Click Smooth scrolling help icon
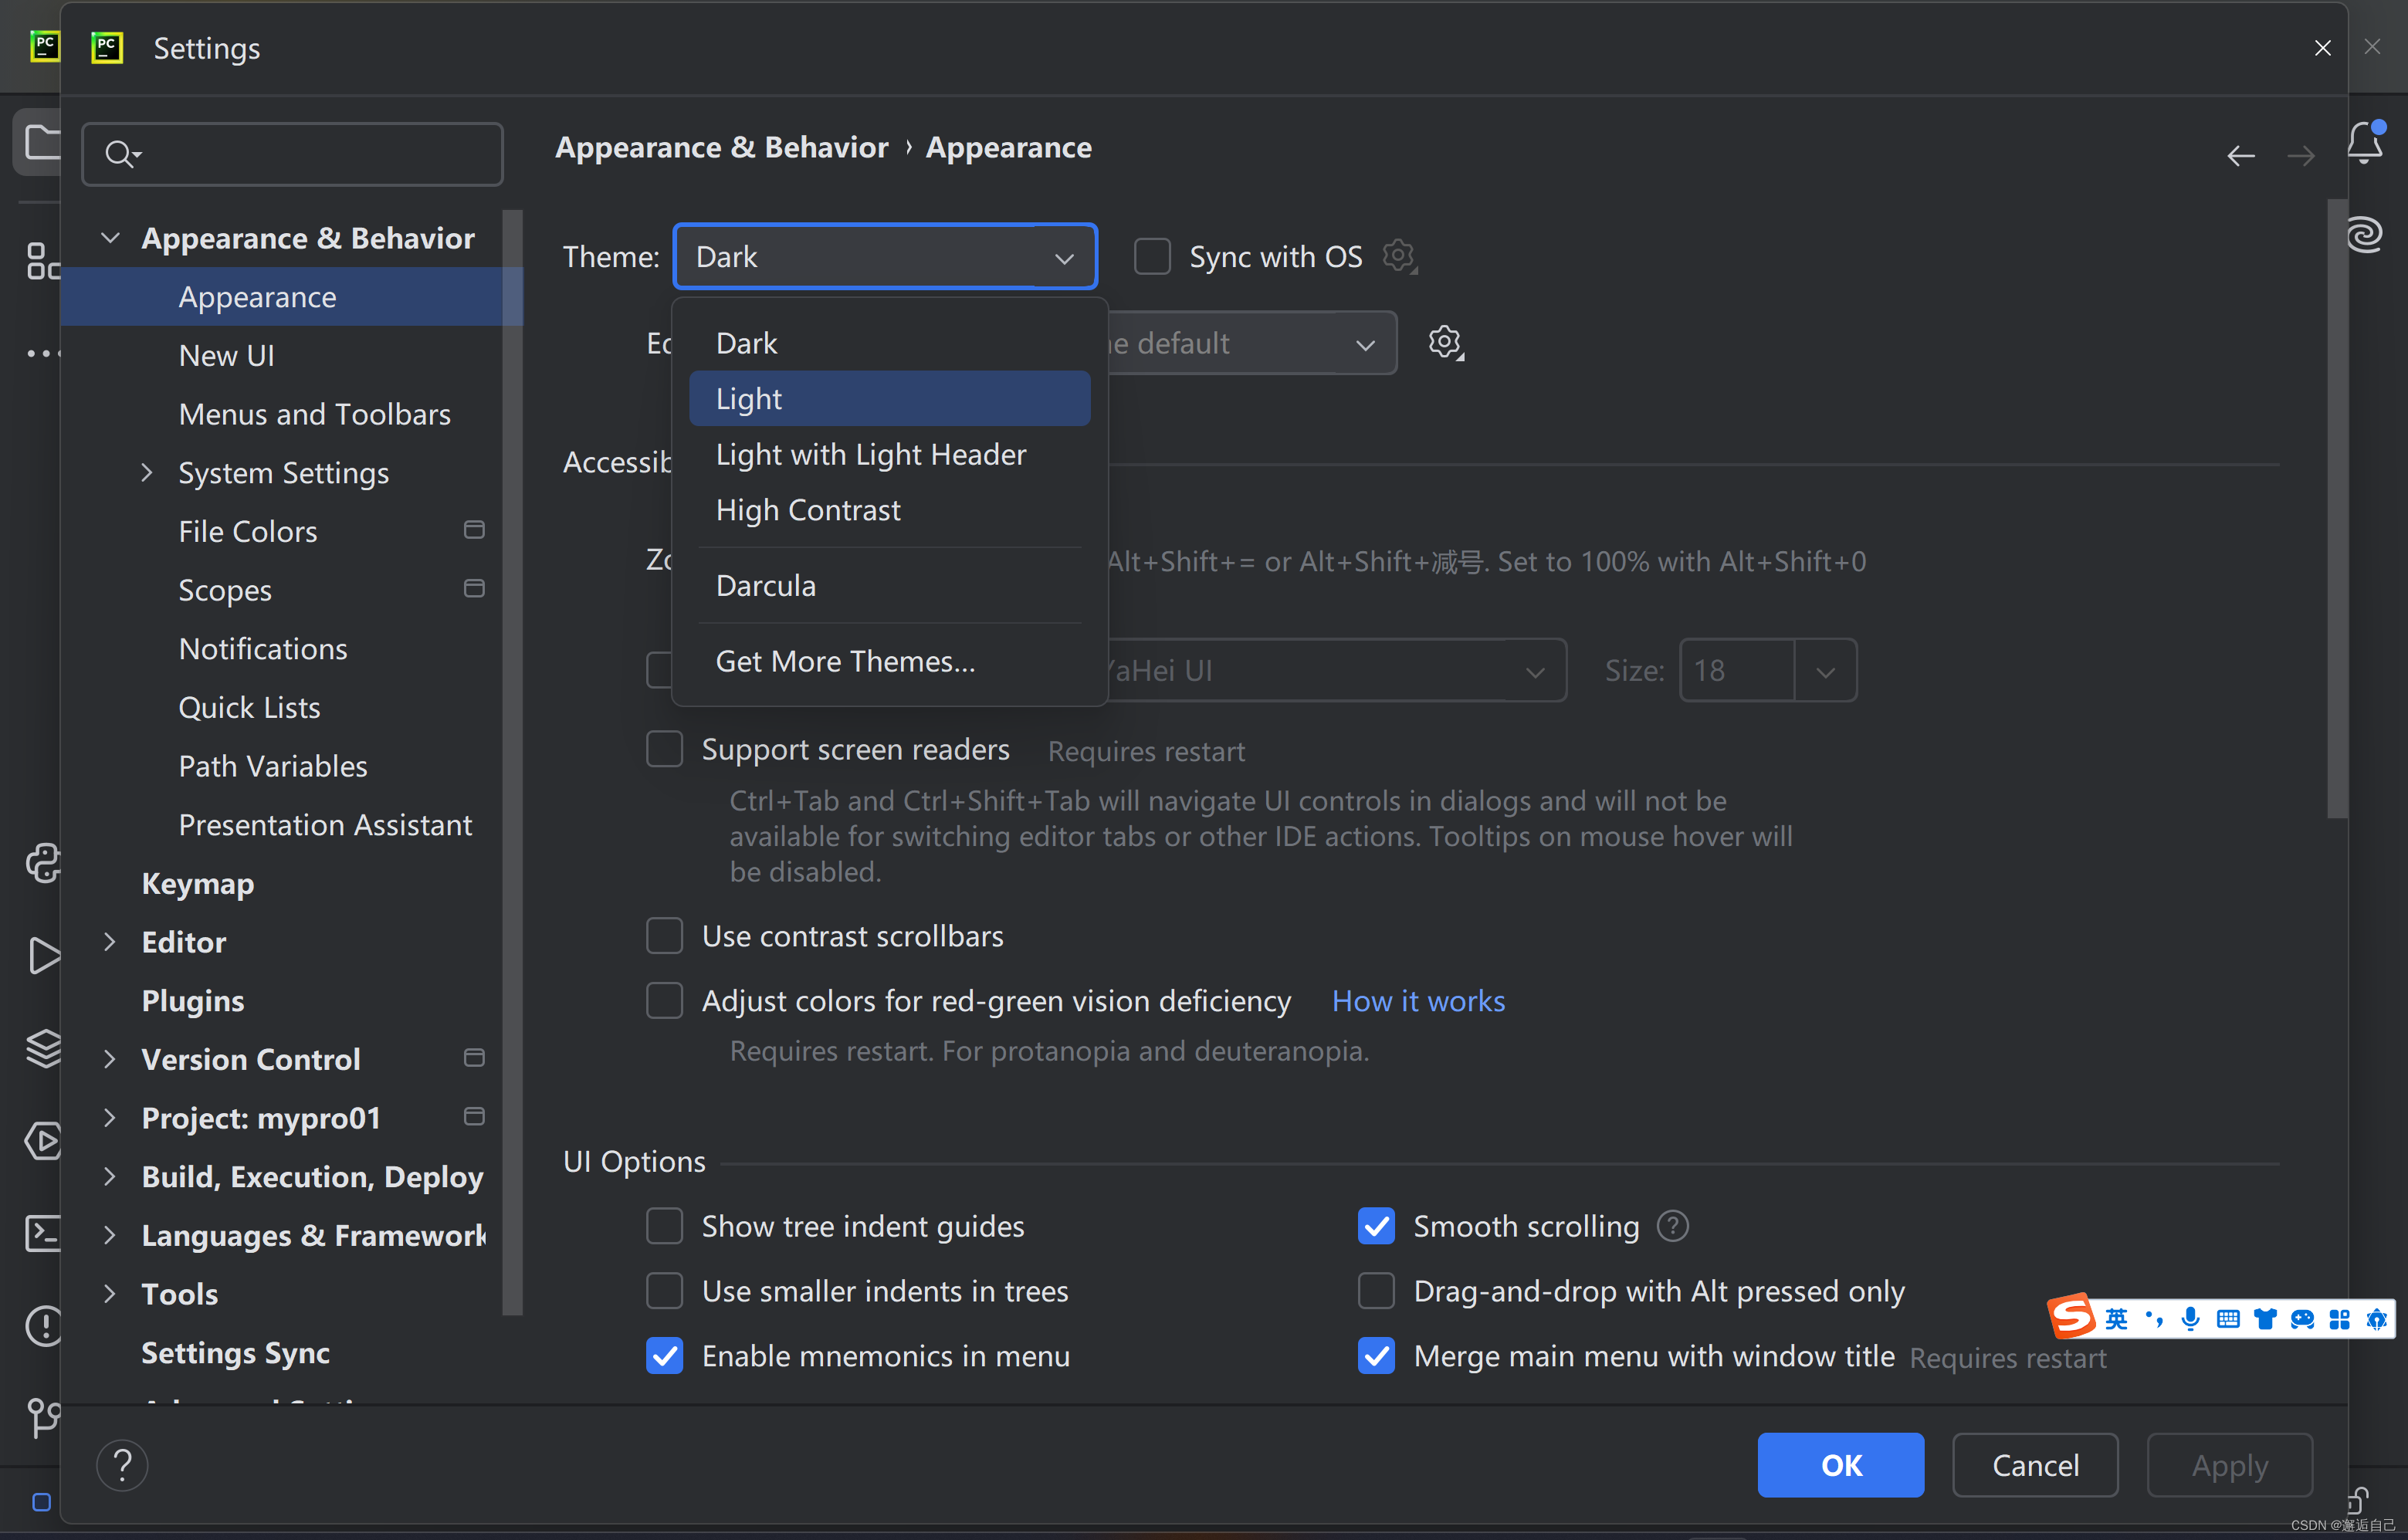Viewport: 2408px width, 1540px height. point(1672,1226)
